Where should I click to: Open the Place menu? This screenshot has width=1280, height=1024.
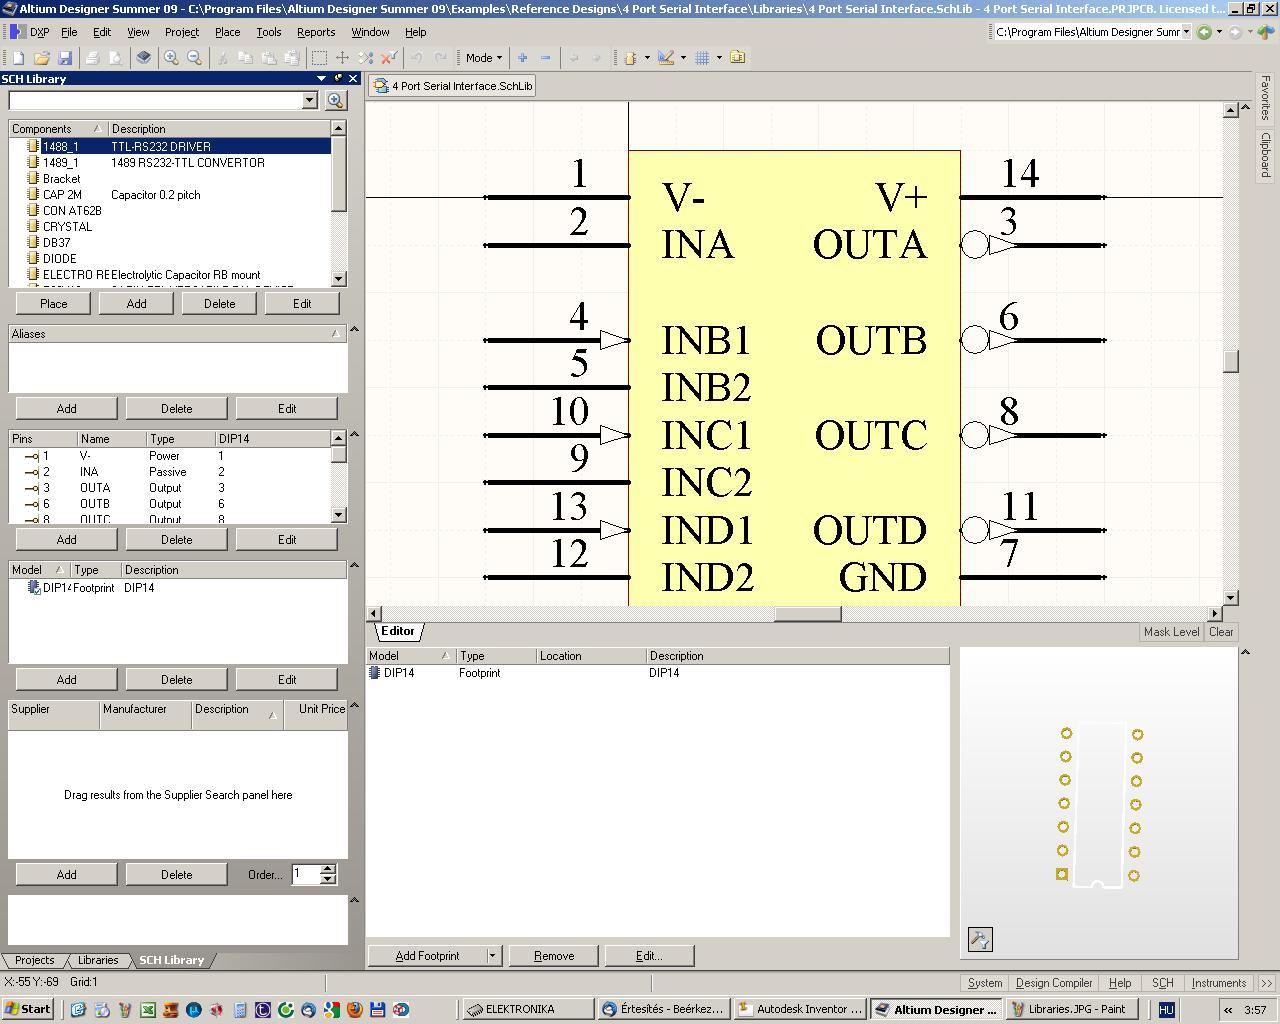tap(227, 32)
